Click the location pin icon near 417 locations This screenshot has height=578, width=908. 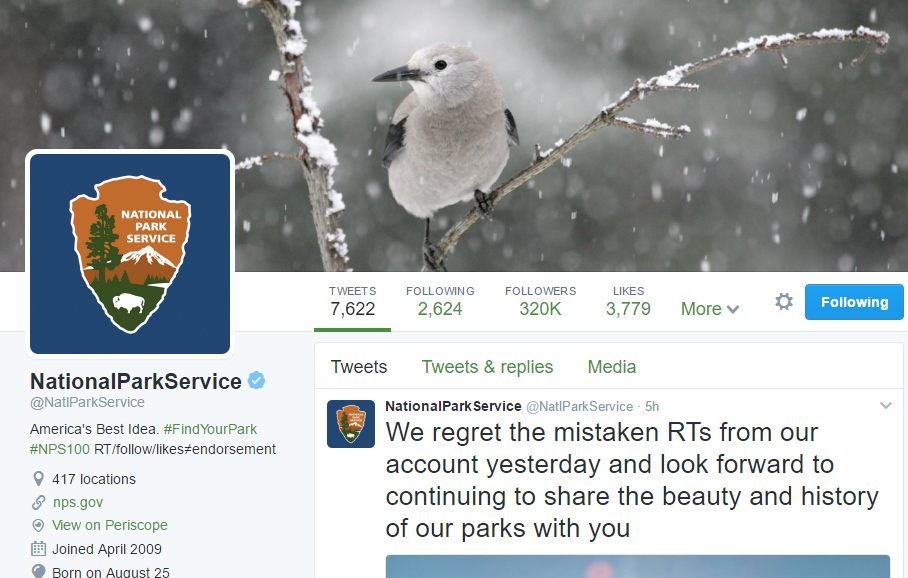(38, 479)
